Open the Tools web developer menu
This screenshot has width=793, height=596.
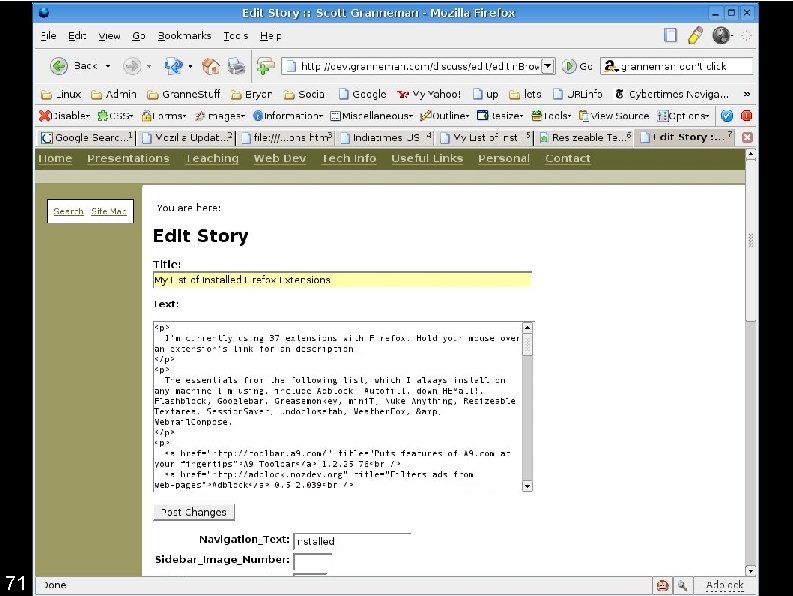point(551,116)
